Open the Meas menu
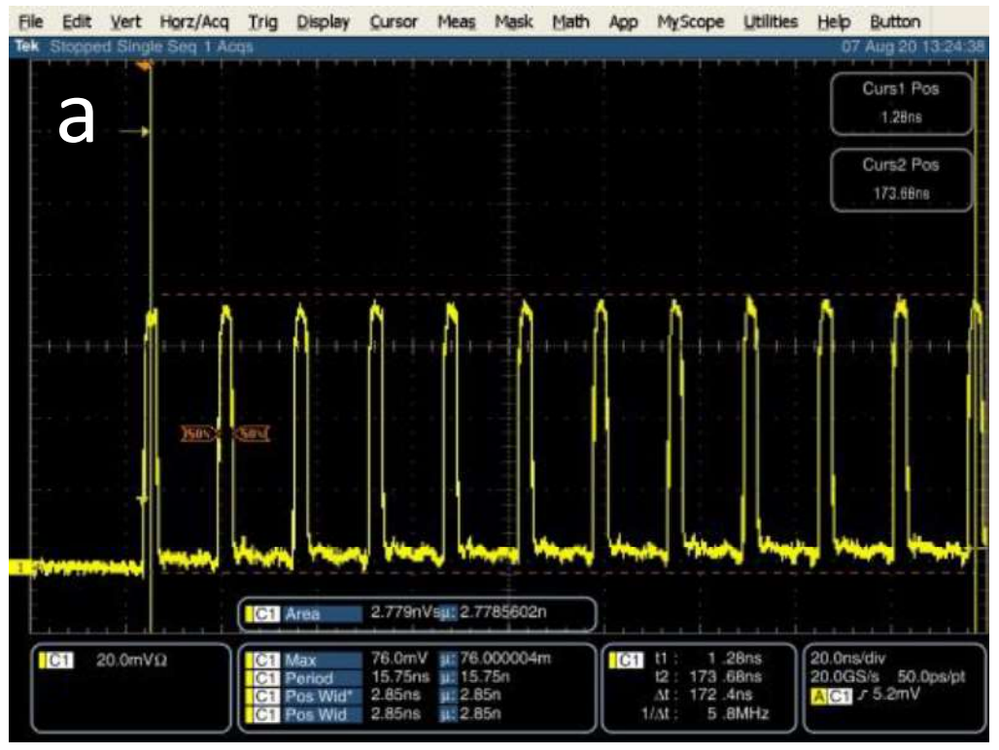Screen dimensions: 999x750 click(456, 22)
